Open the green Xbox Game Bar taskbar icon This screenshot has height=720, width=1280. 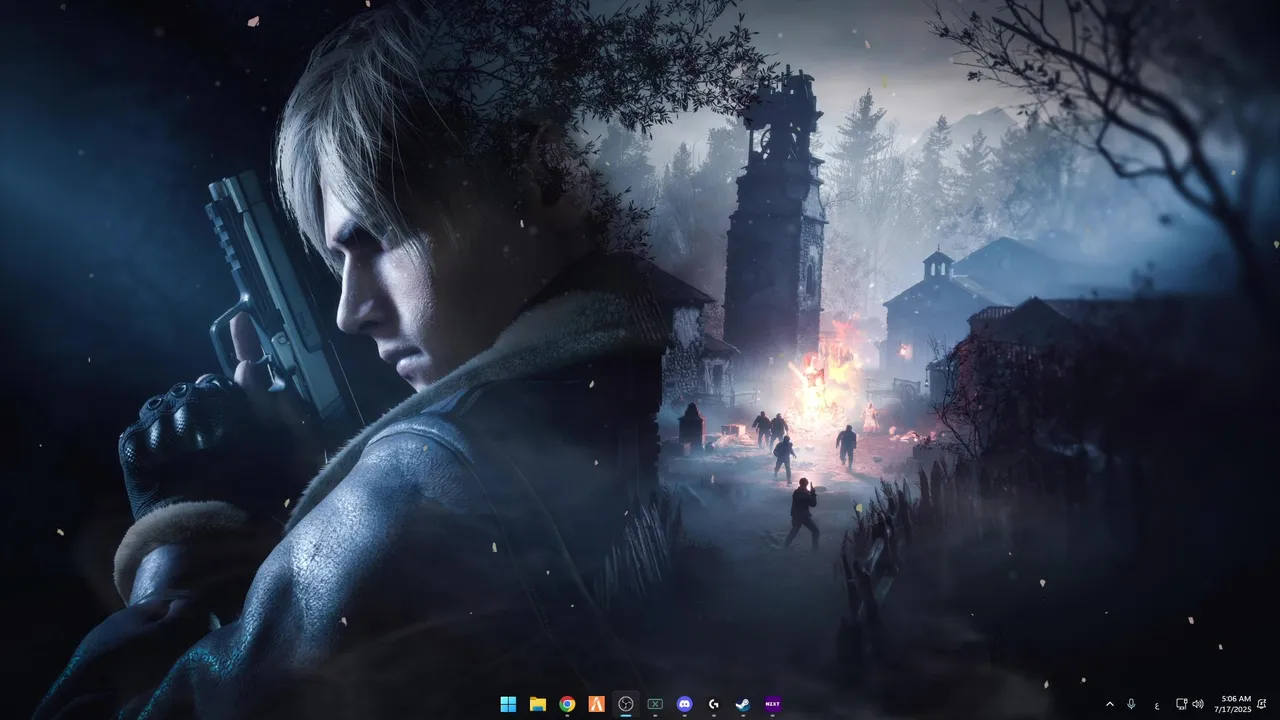[655, 704]
